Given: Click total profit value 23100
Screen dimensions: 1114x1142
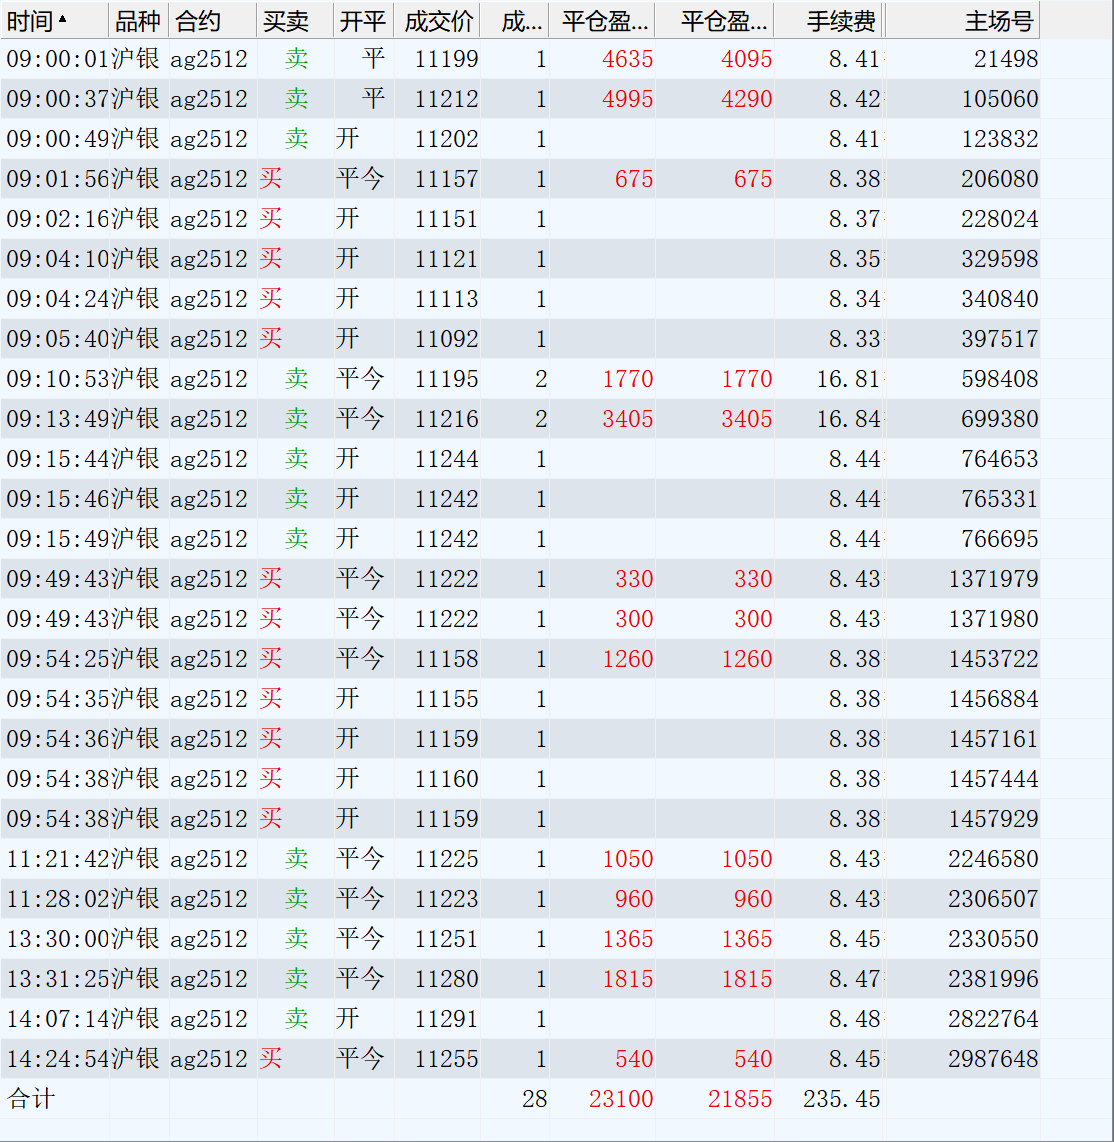Looking at the screenshot, I should click(620, 1098).
